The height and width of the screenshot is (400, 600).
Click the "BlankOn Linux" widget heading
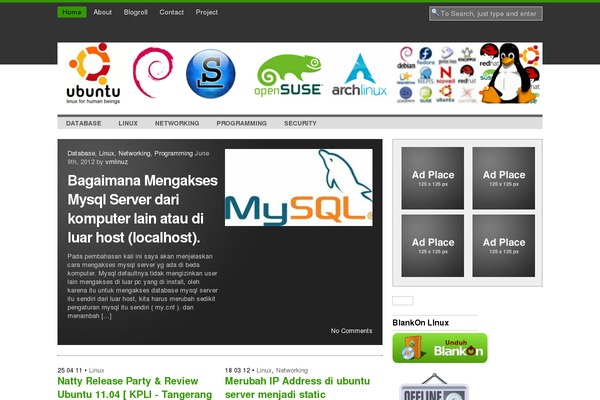pos(421,323)
